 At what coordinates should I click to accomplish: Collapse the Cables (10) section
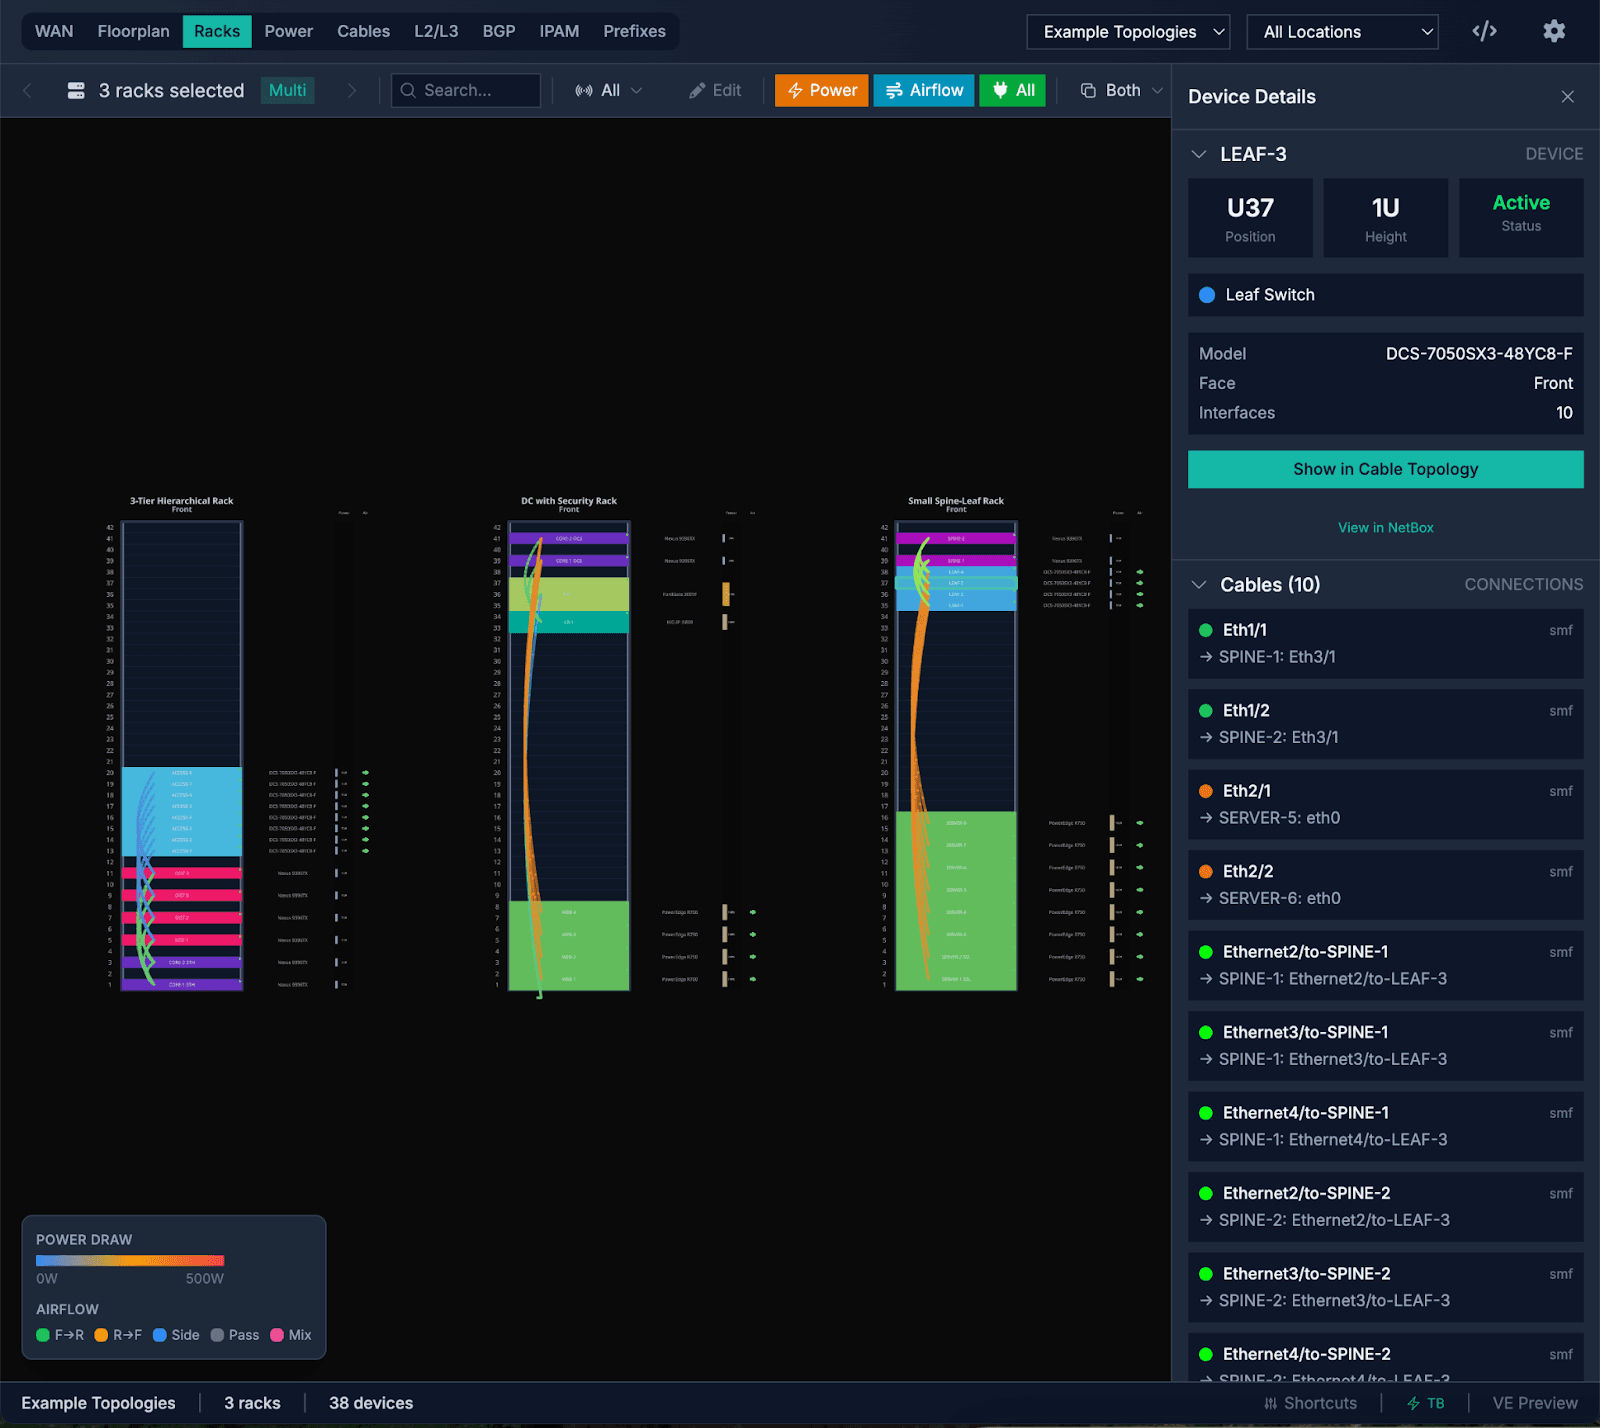pyautogui.click(x=1199, y=585)
